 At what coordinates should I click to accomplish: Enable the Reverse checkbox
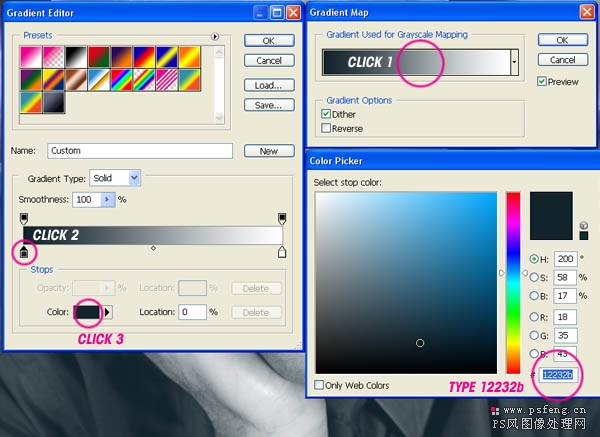click(326, 128)
